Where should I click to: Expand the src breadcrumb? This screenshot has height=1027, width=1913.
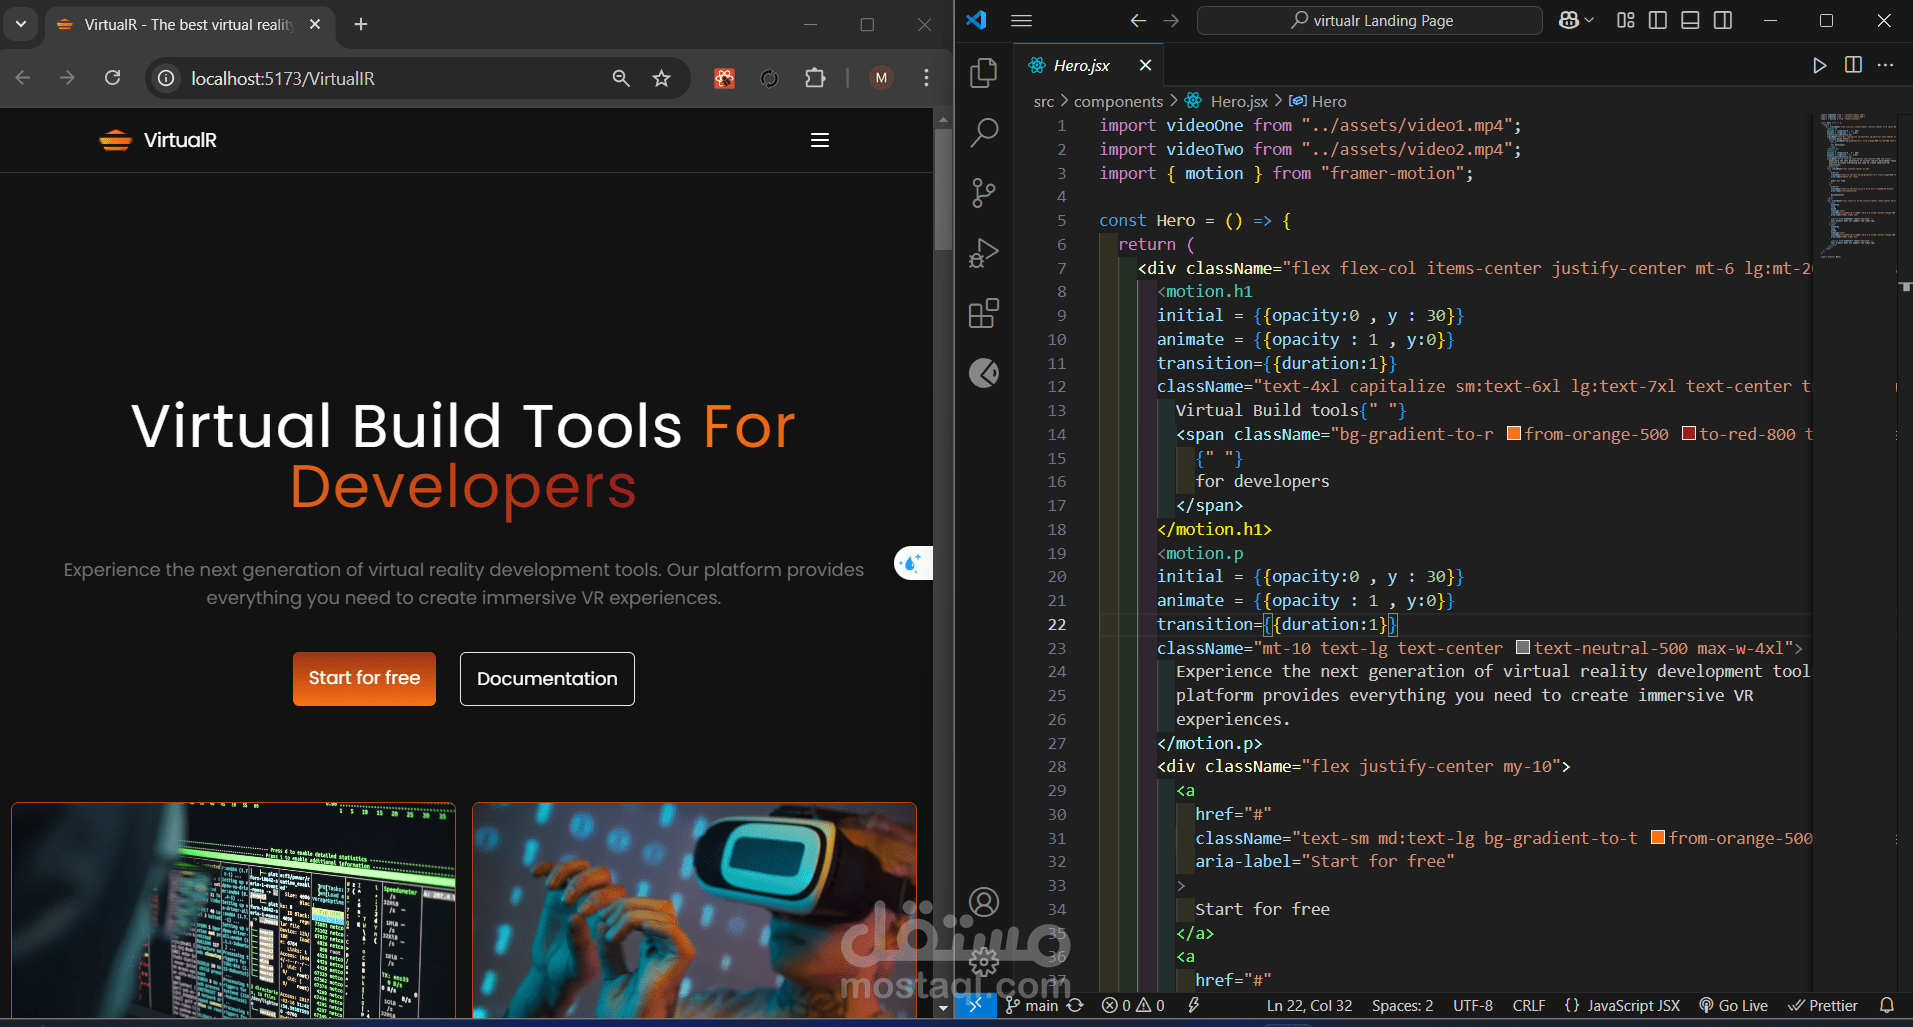point(1044,101)
